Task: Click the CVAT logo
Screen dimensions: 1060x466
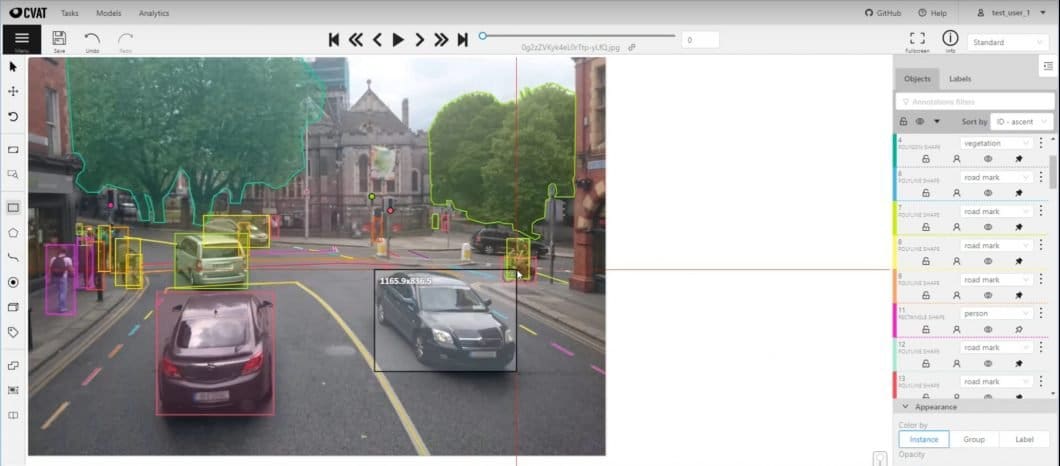Action: click(x=27, y=13)
